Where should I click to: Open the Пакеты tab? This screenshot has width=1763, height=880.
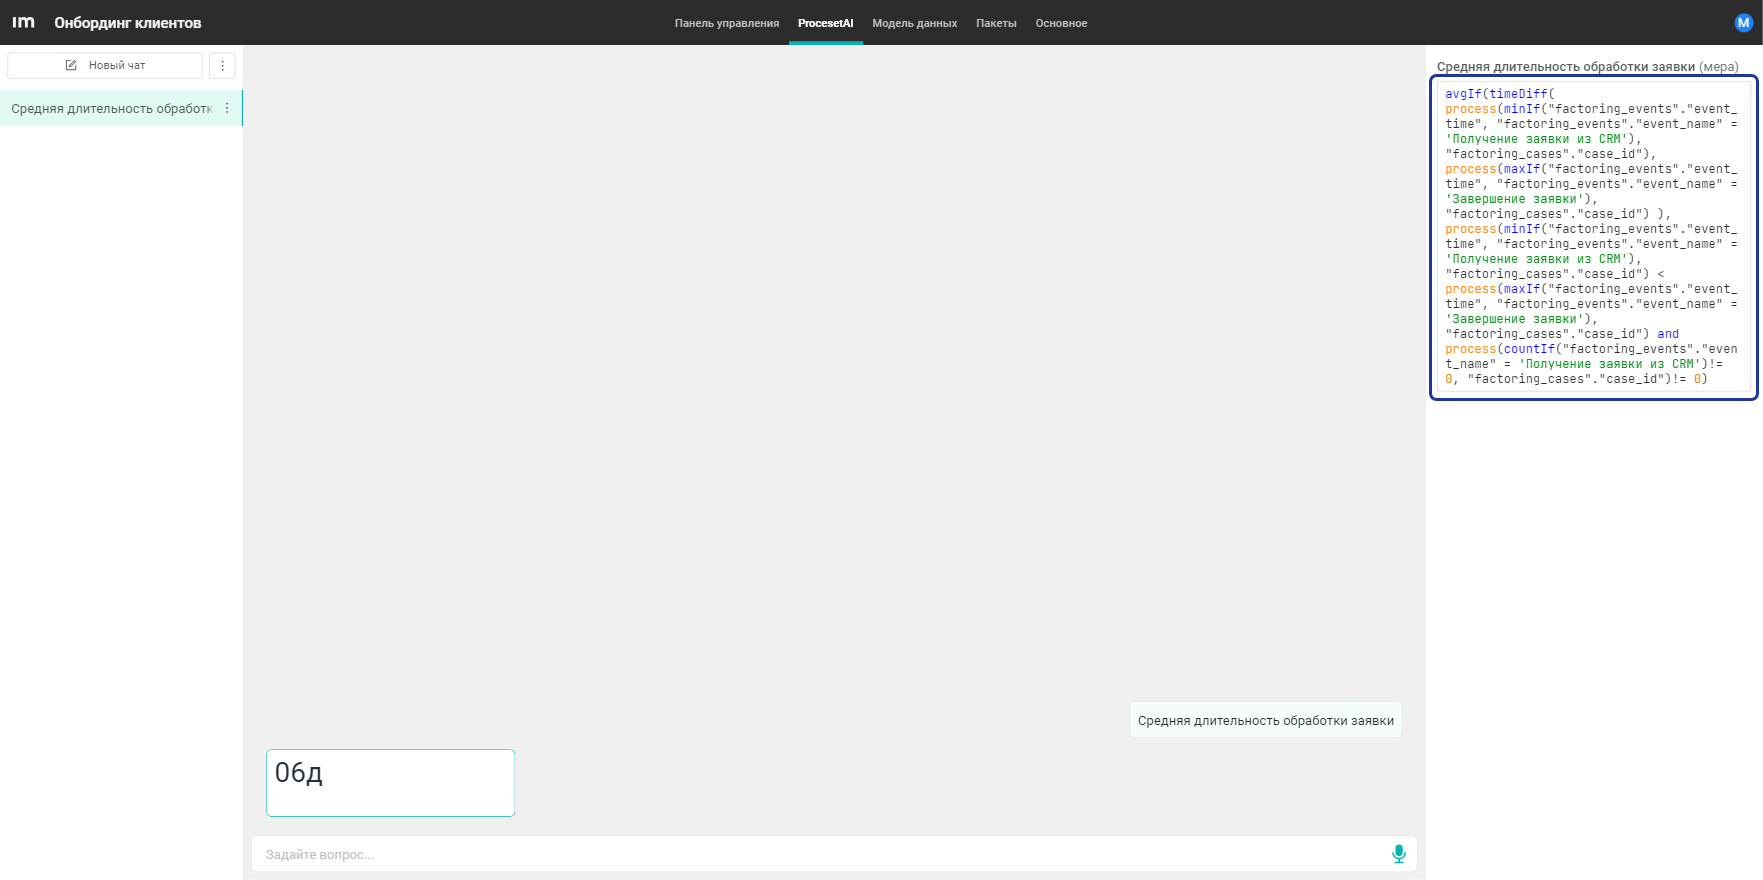(x=996, y=23)
